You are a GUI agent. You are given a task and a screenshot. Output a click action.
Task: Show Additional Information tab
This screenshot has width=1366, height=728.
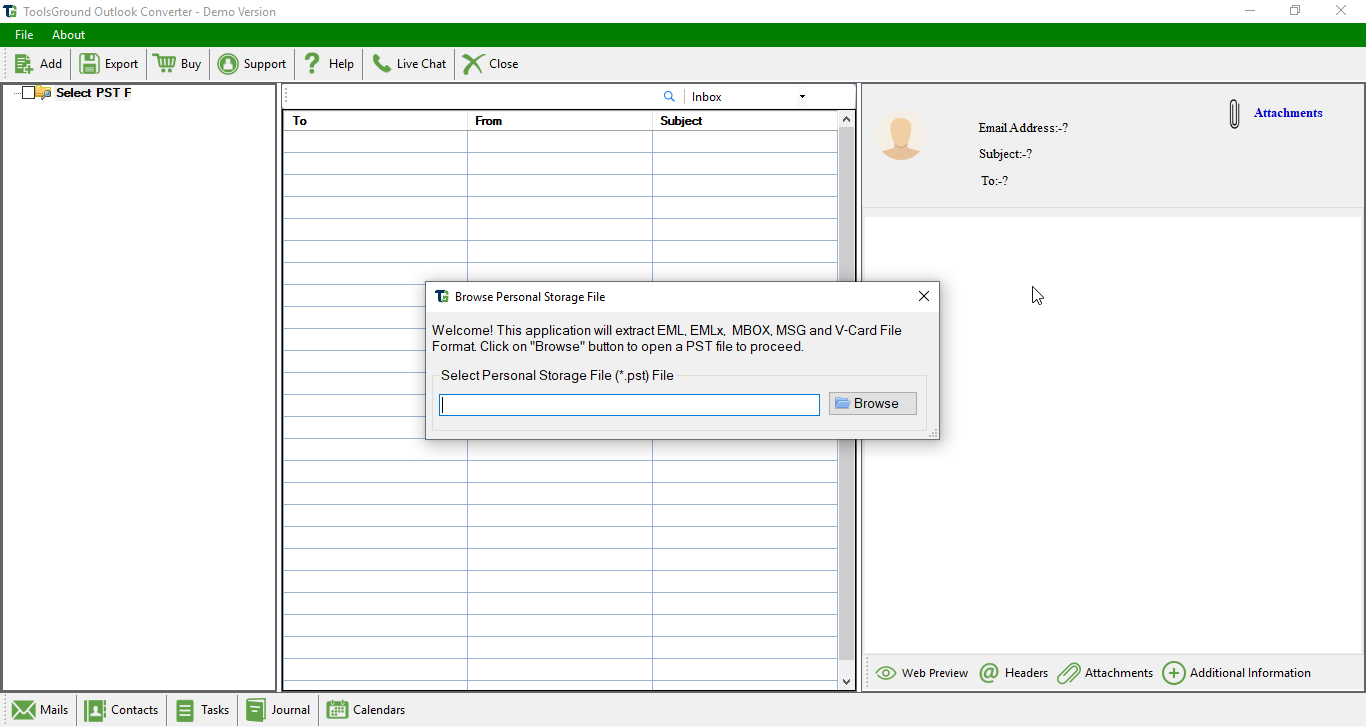pos(1237,673)
